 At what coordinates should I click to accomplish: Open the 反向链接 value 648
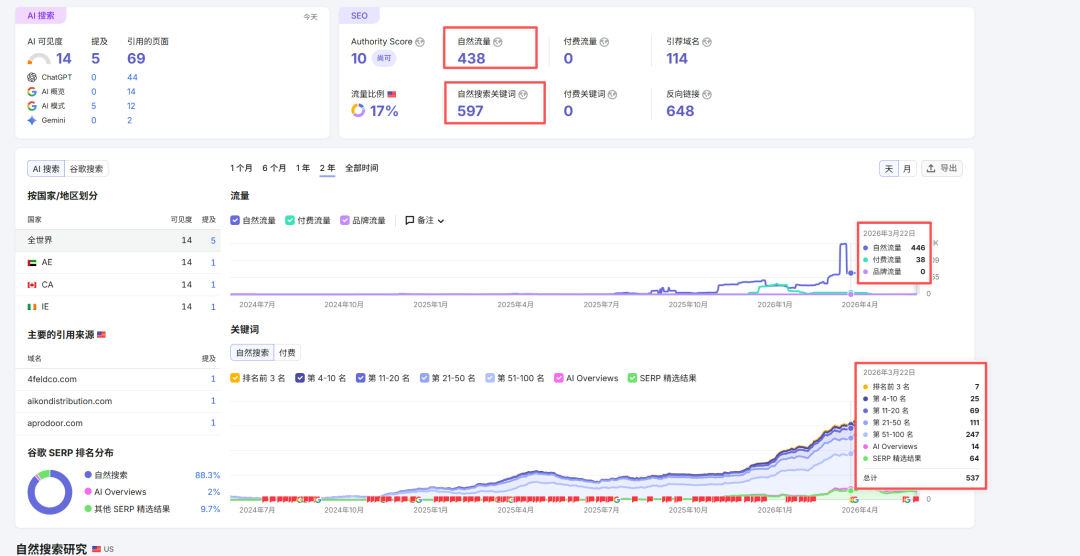pos(680,110)
